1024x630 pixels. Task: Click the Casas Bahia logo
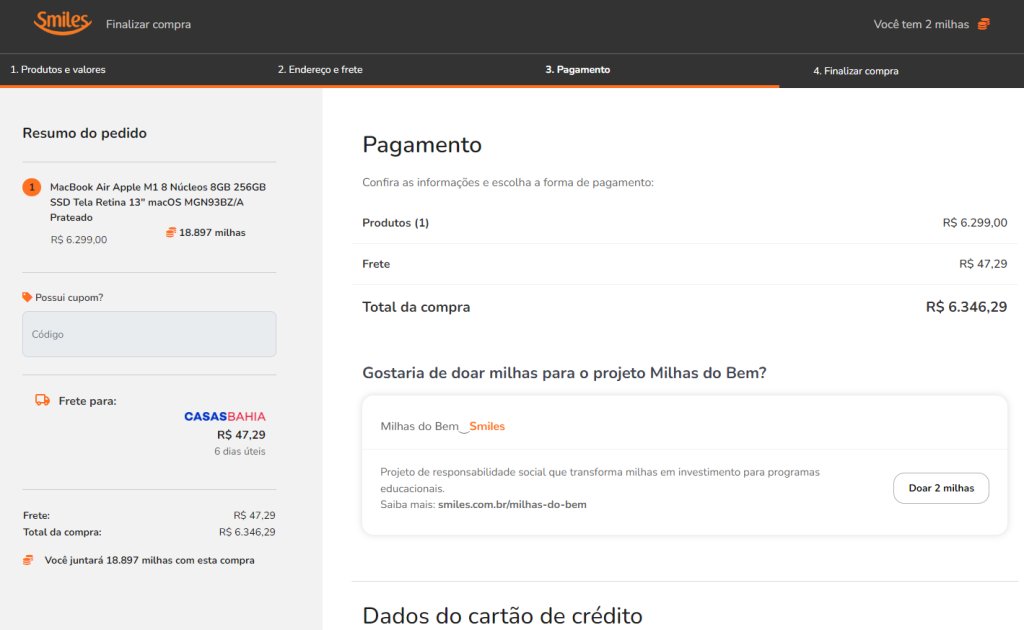pyautogui.click(x=225, y=417)
